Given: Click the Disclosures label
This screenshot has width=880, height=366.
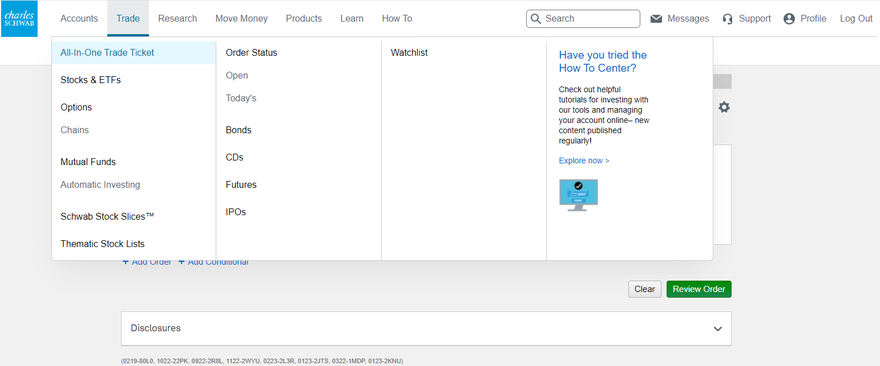Looking at the screenshot, I should 155,328.
